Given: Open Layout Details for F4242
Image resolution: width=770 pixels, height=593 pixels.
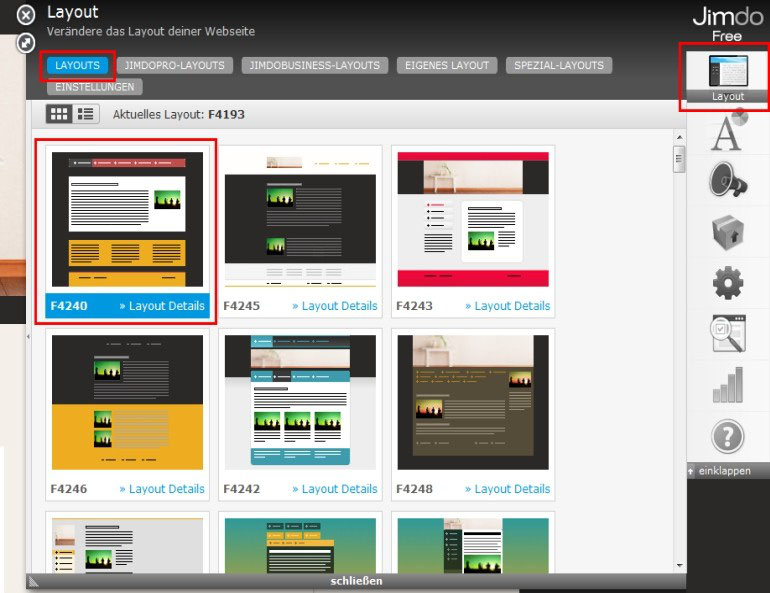Looking at the screenshot, I should click(x=335, y=489).
